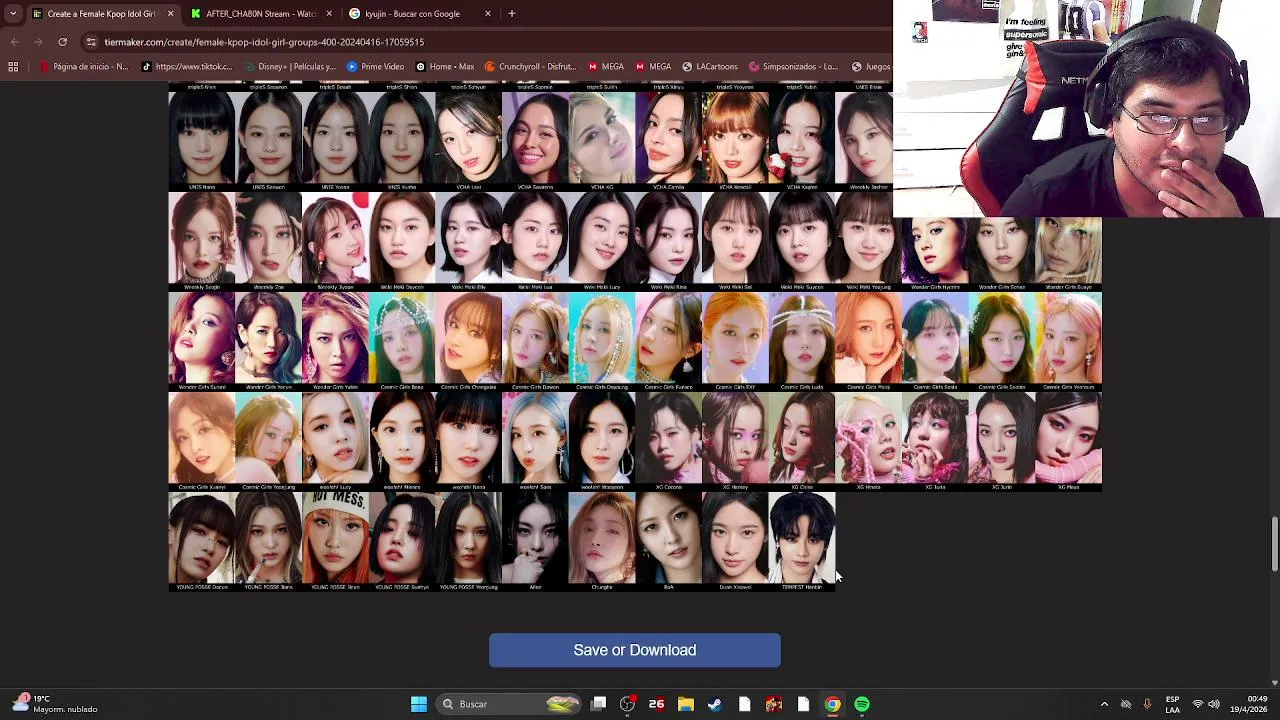Open the browser apps grid shortcut
This screenshot has height=720, width=1280.
tap(13, 67)
